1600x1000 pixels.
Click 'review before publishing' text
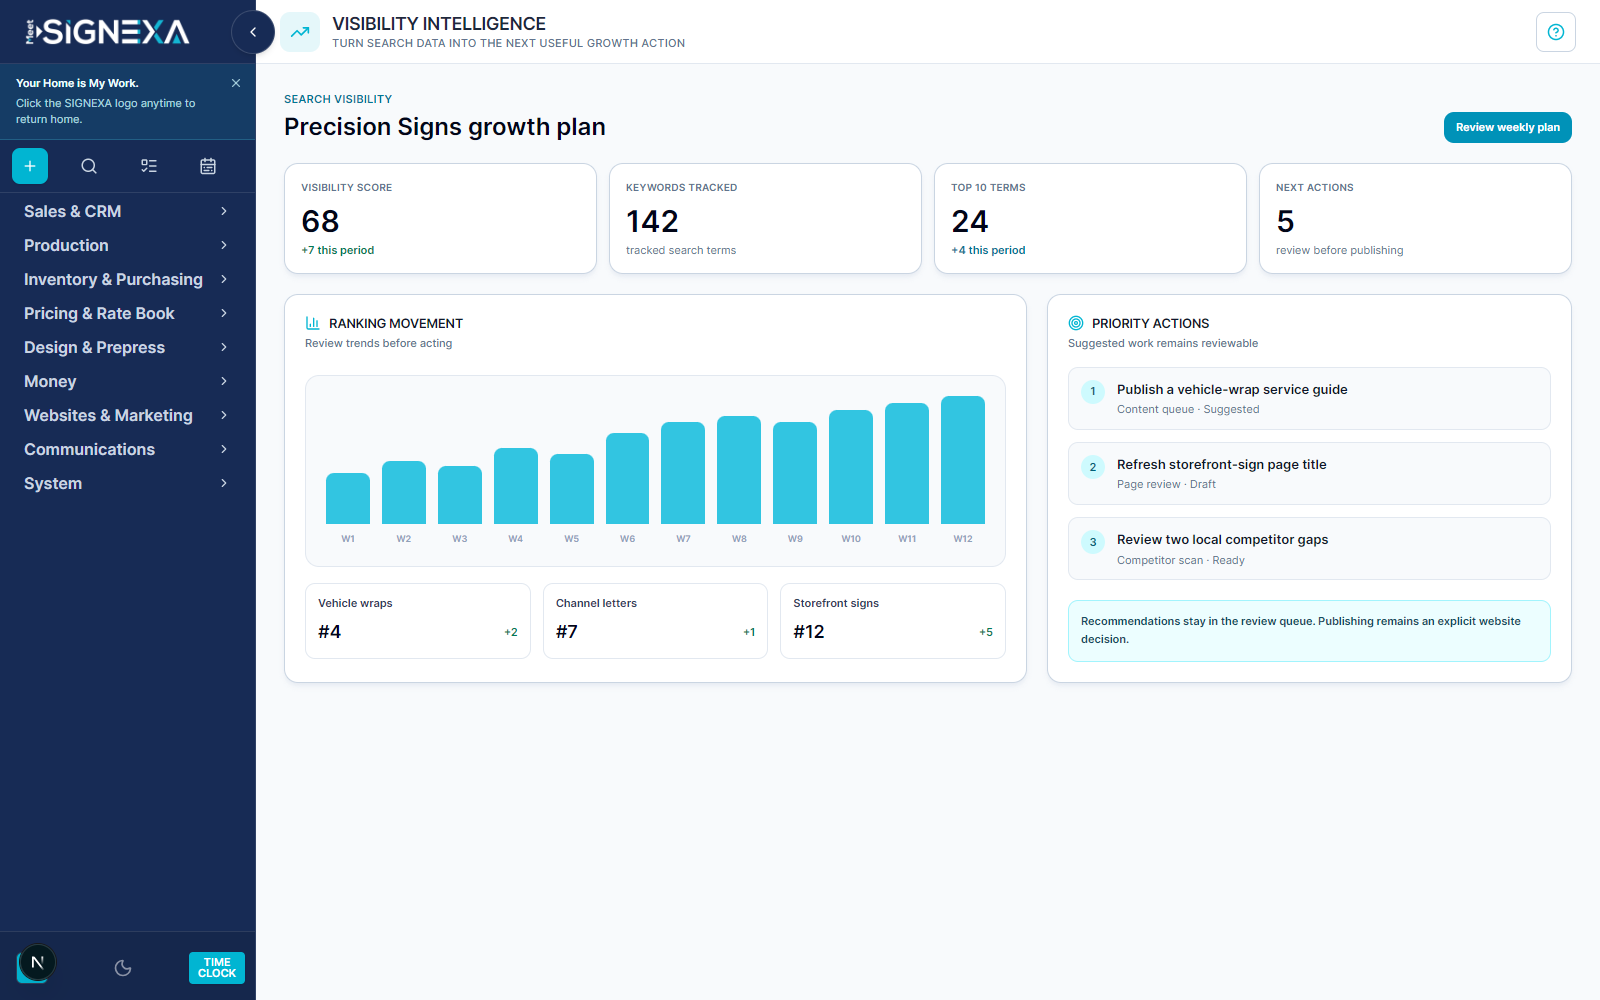(1339, 250)
